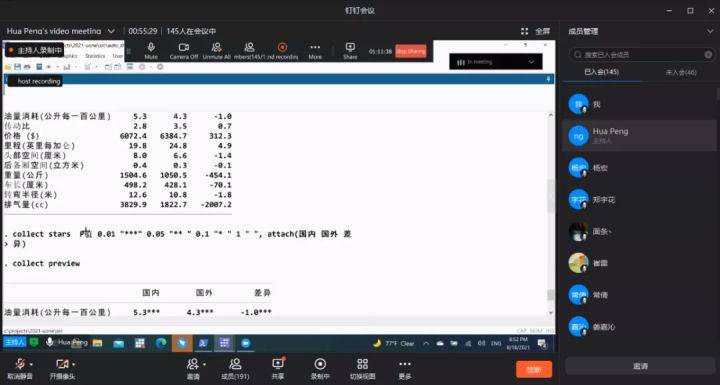Open camera options arrow beside 开摄像头
Image resolution: width=720 pixels, height=385 pixels.
(x=74, y=365)
